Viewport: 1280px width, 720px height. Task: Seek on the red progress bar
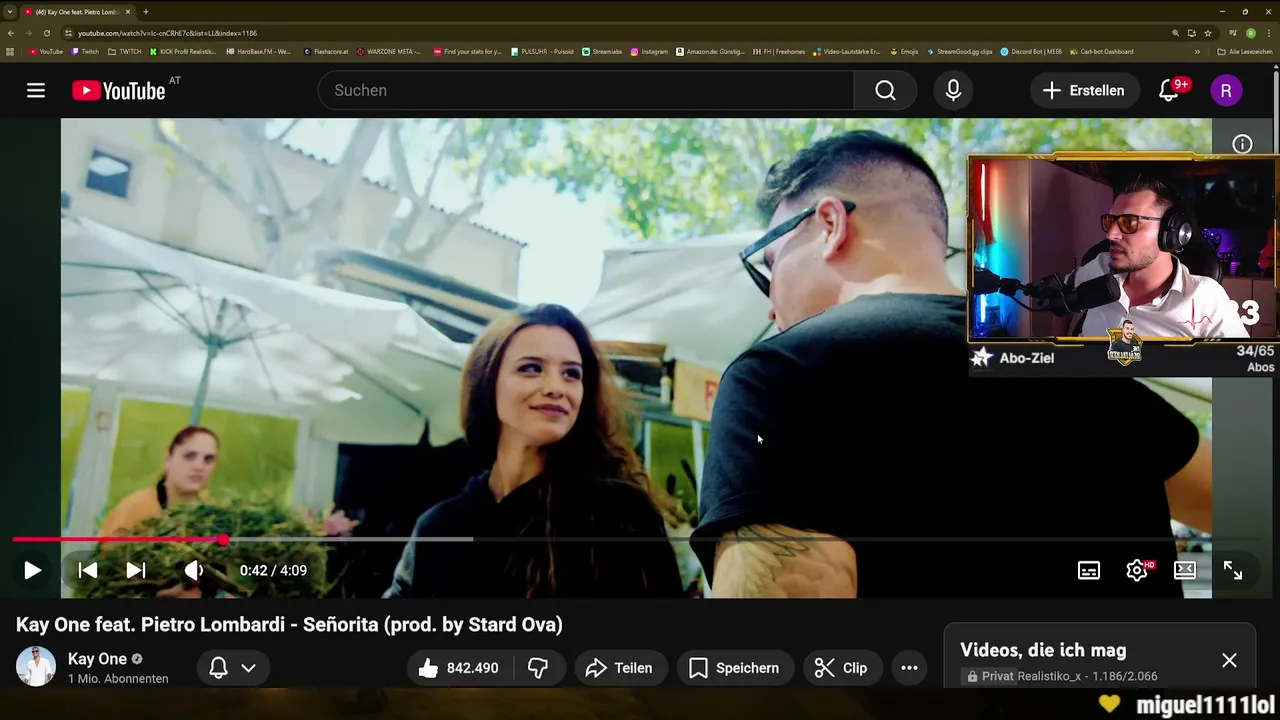(x=118, y=539)
